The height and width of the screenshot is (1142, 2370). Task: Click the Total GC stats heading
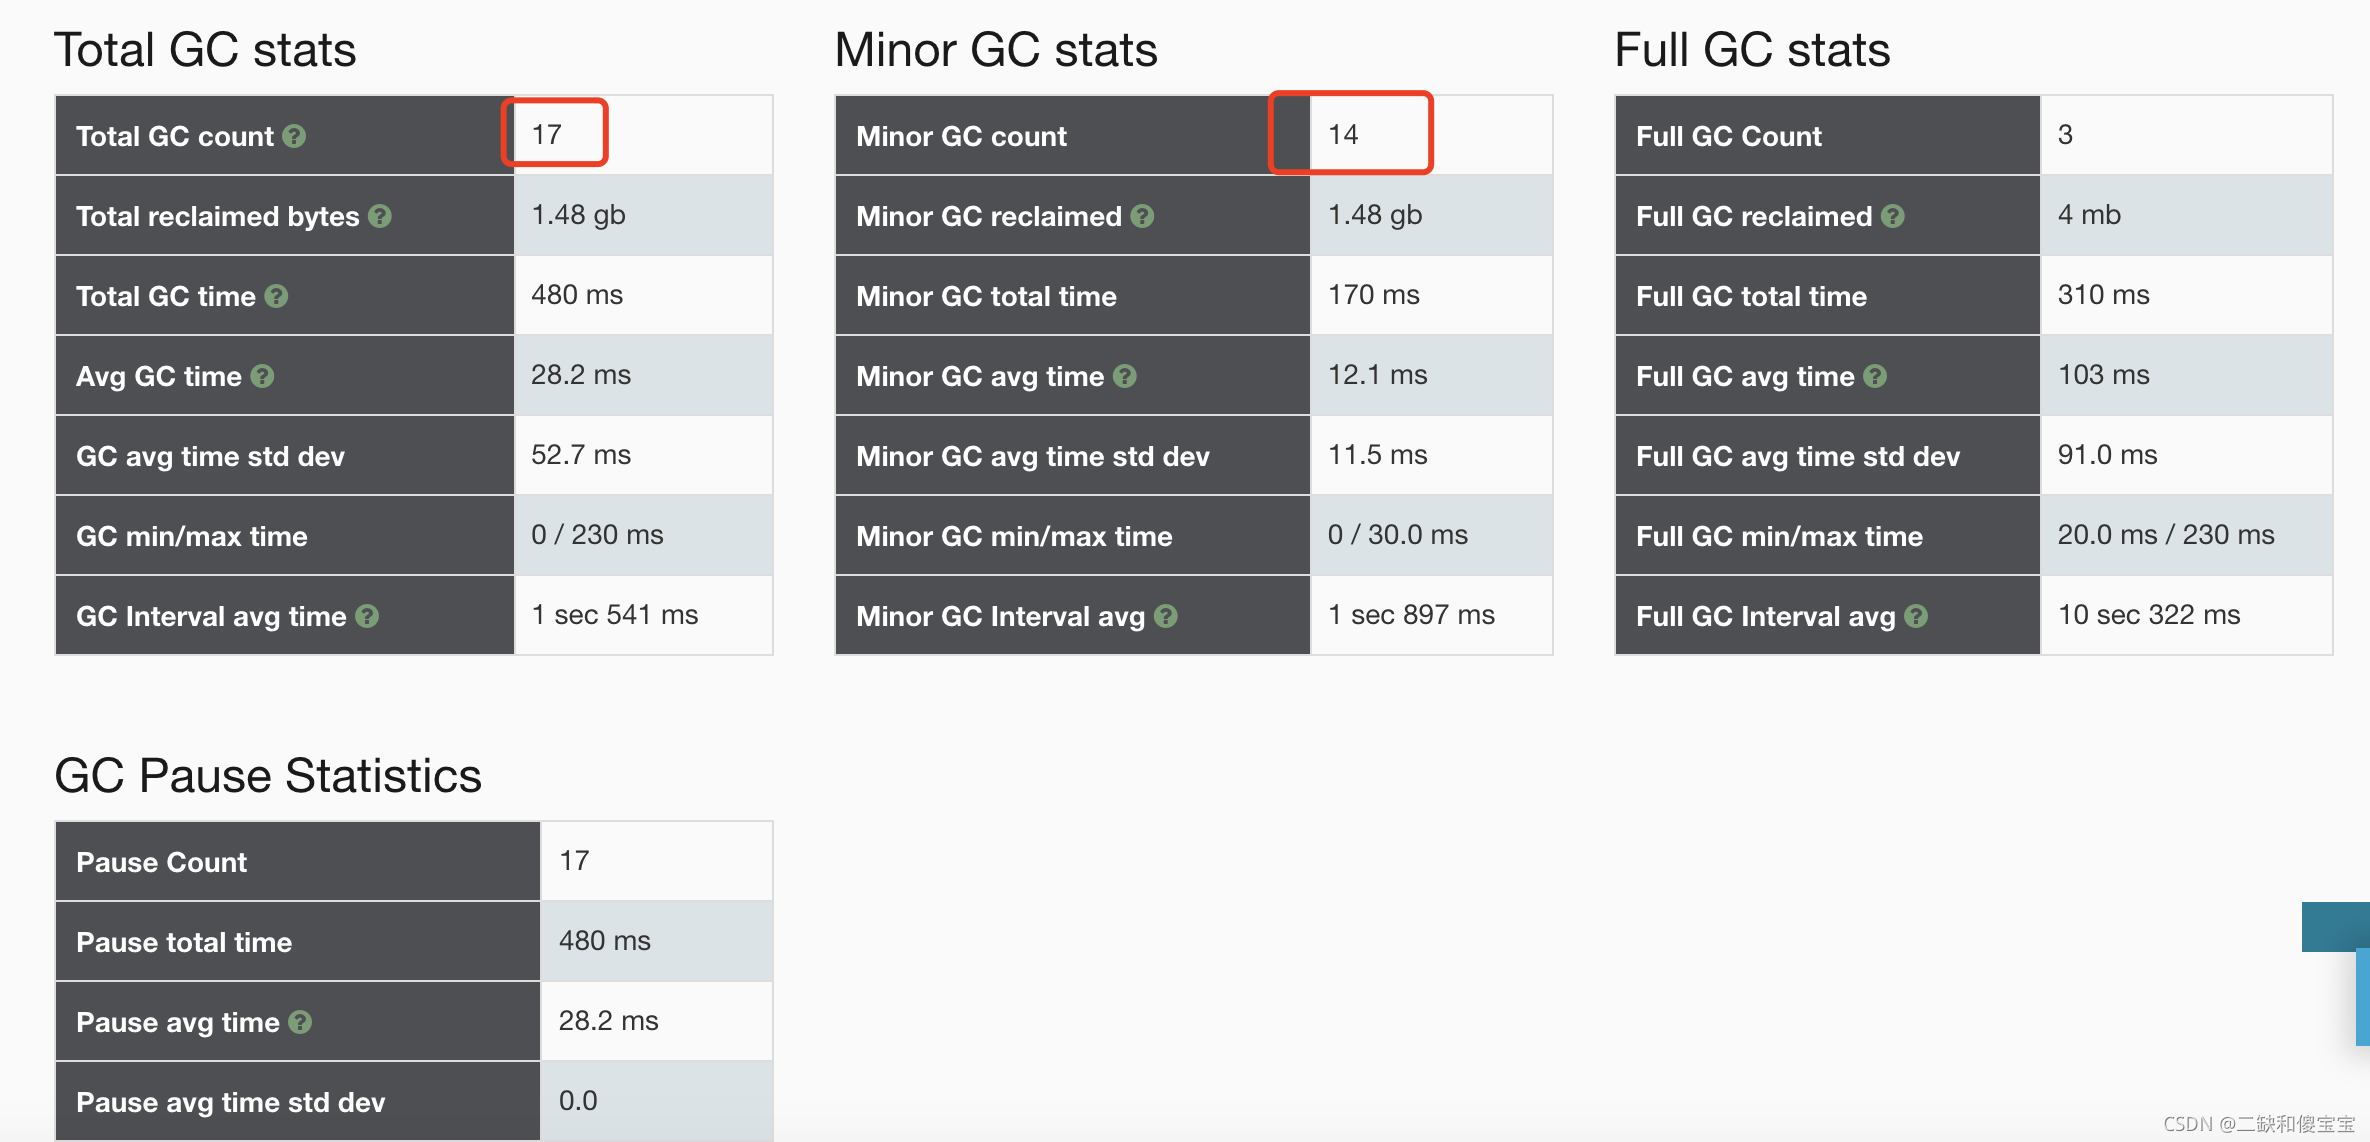[x=205, y=50]
